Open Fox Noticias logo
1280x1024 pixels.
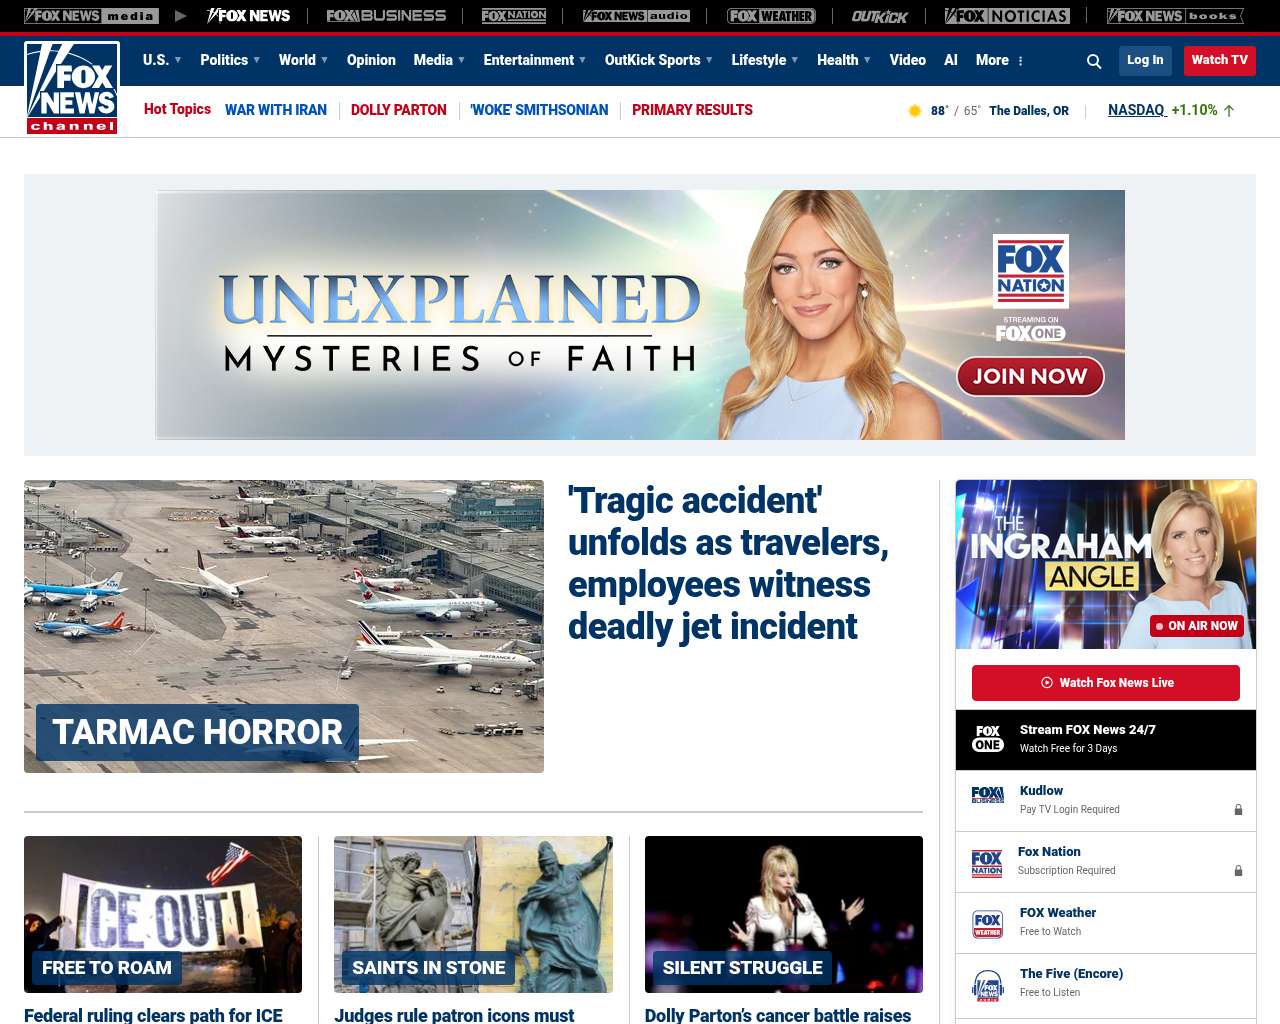point(1007,16)
